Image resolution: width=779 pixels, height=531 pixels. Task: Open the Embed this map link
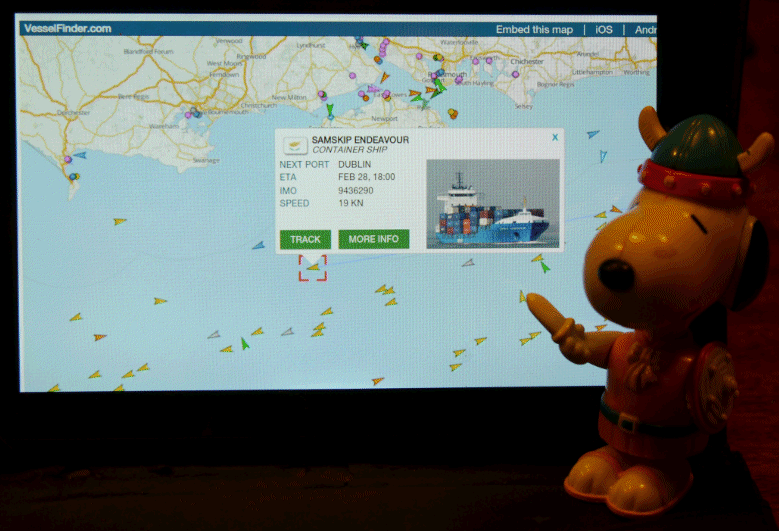click(534, 29)
